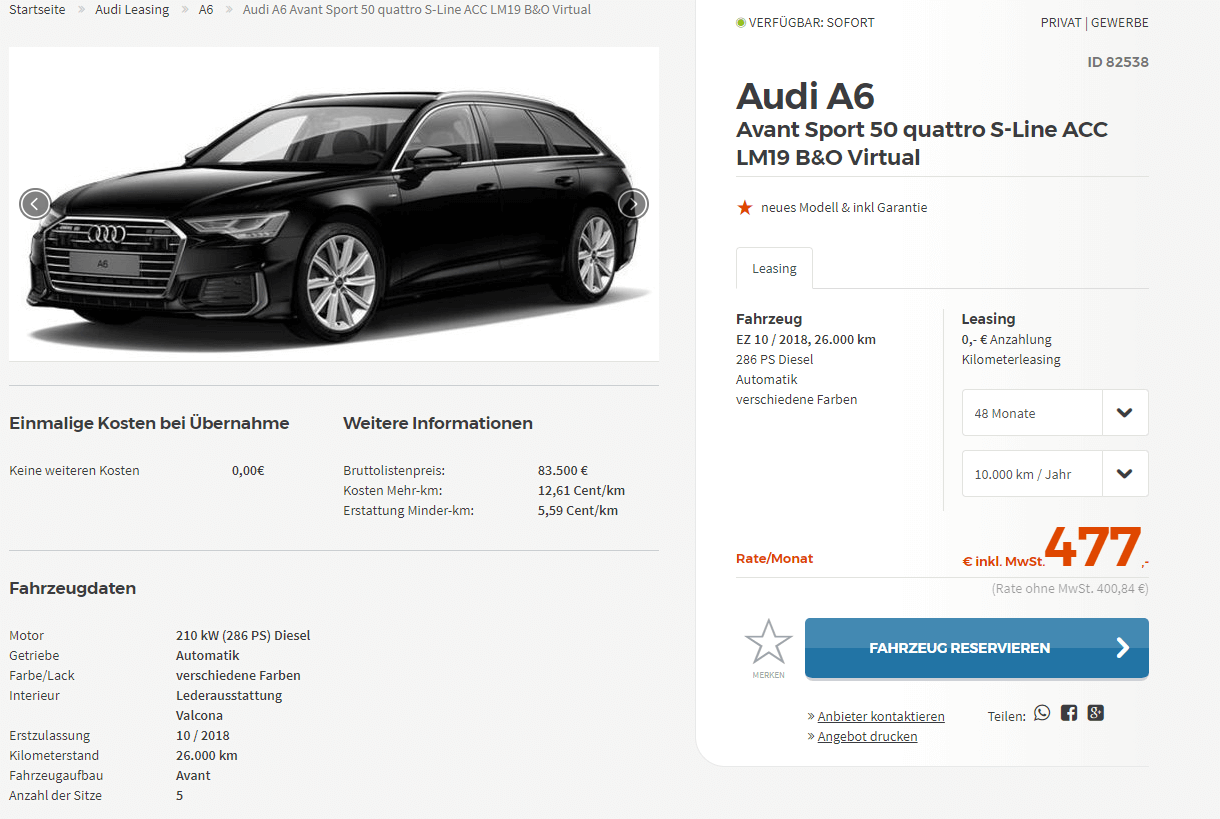
Task: Click the 'Keine weiteren Kosten' row label
Action: [74, 470]
